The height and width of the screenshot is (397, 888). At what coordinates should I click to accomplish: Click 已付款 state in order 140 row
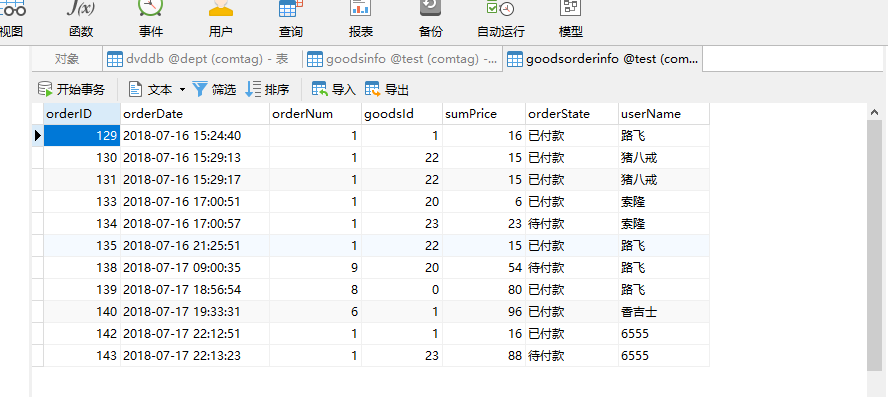coord(571,311)
